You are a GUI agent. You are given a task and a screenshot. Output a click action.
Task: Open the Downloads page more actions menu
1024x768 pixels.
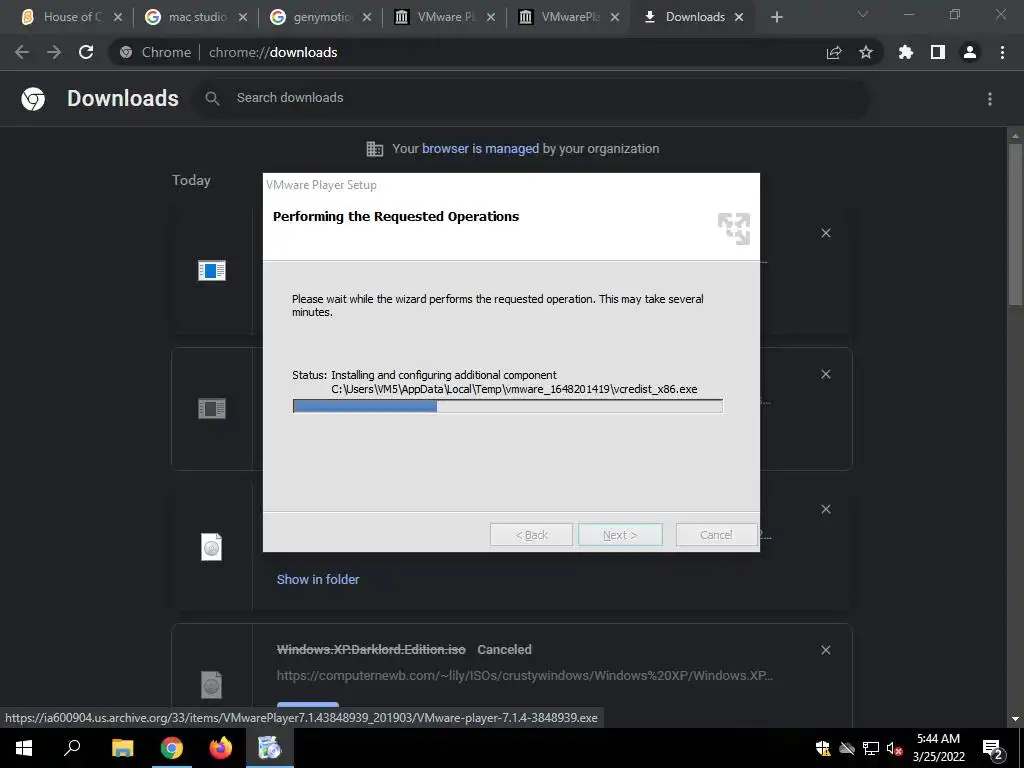tap(990, 99)
